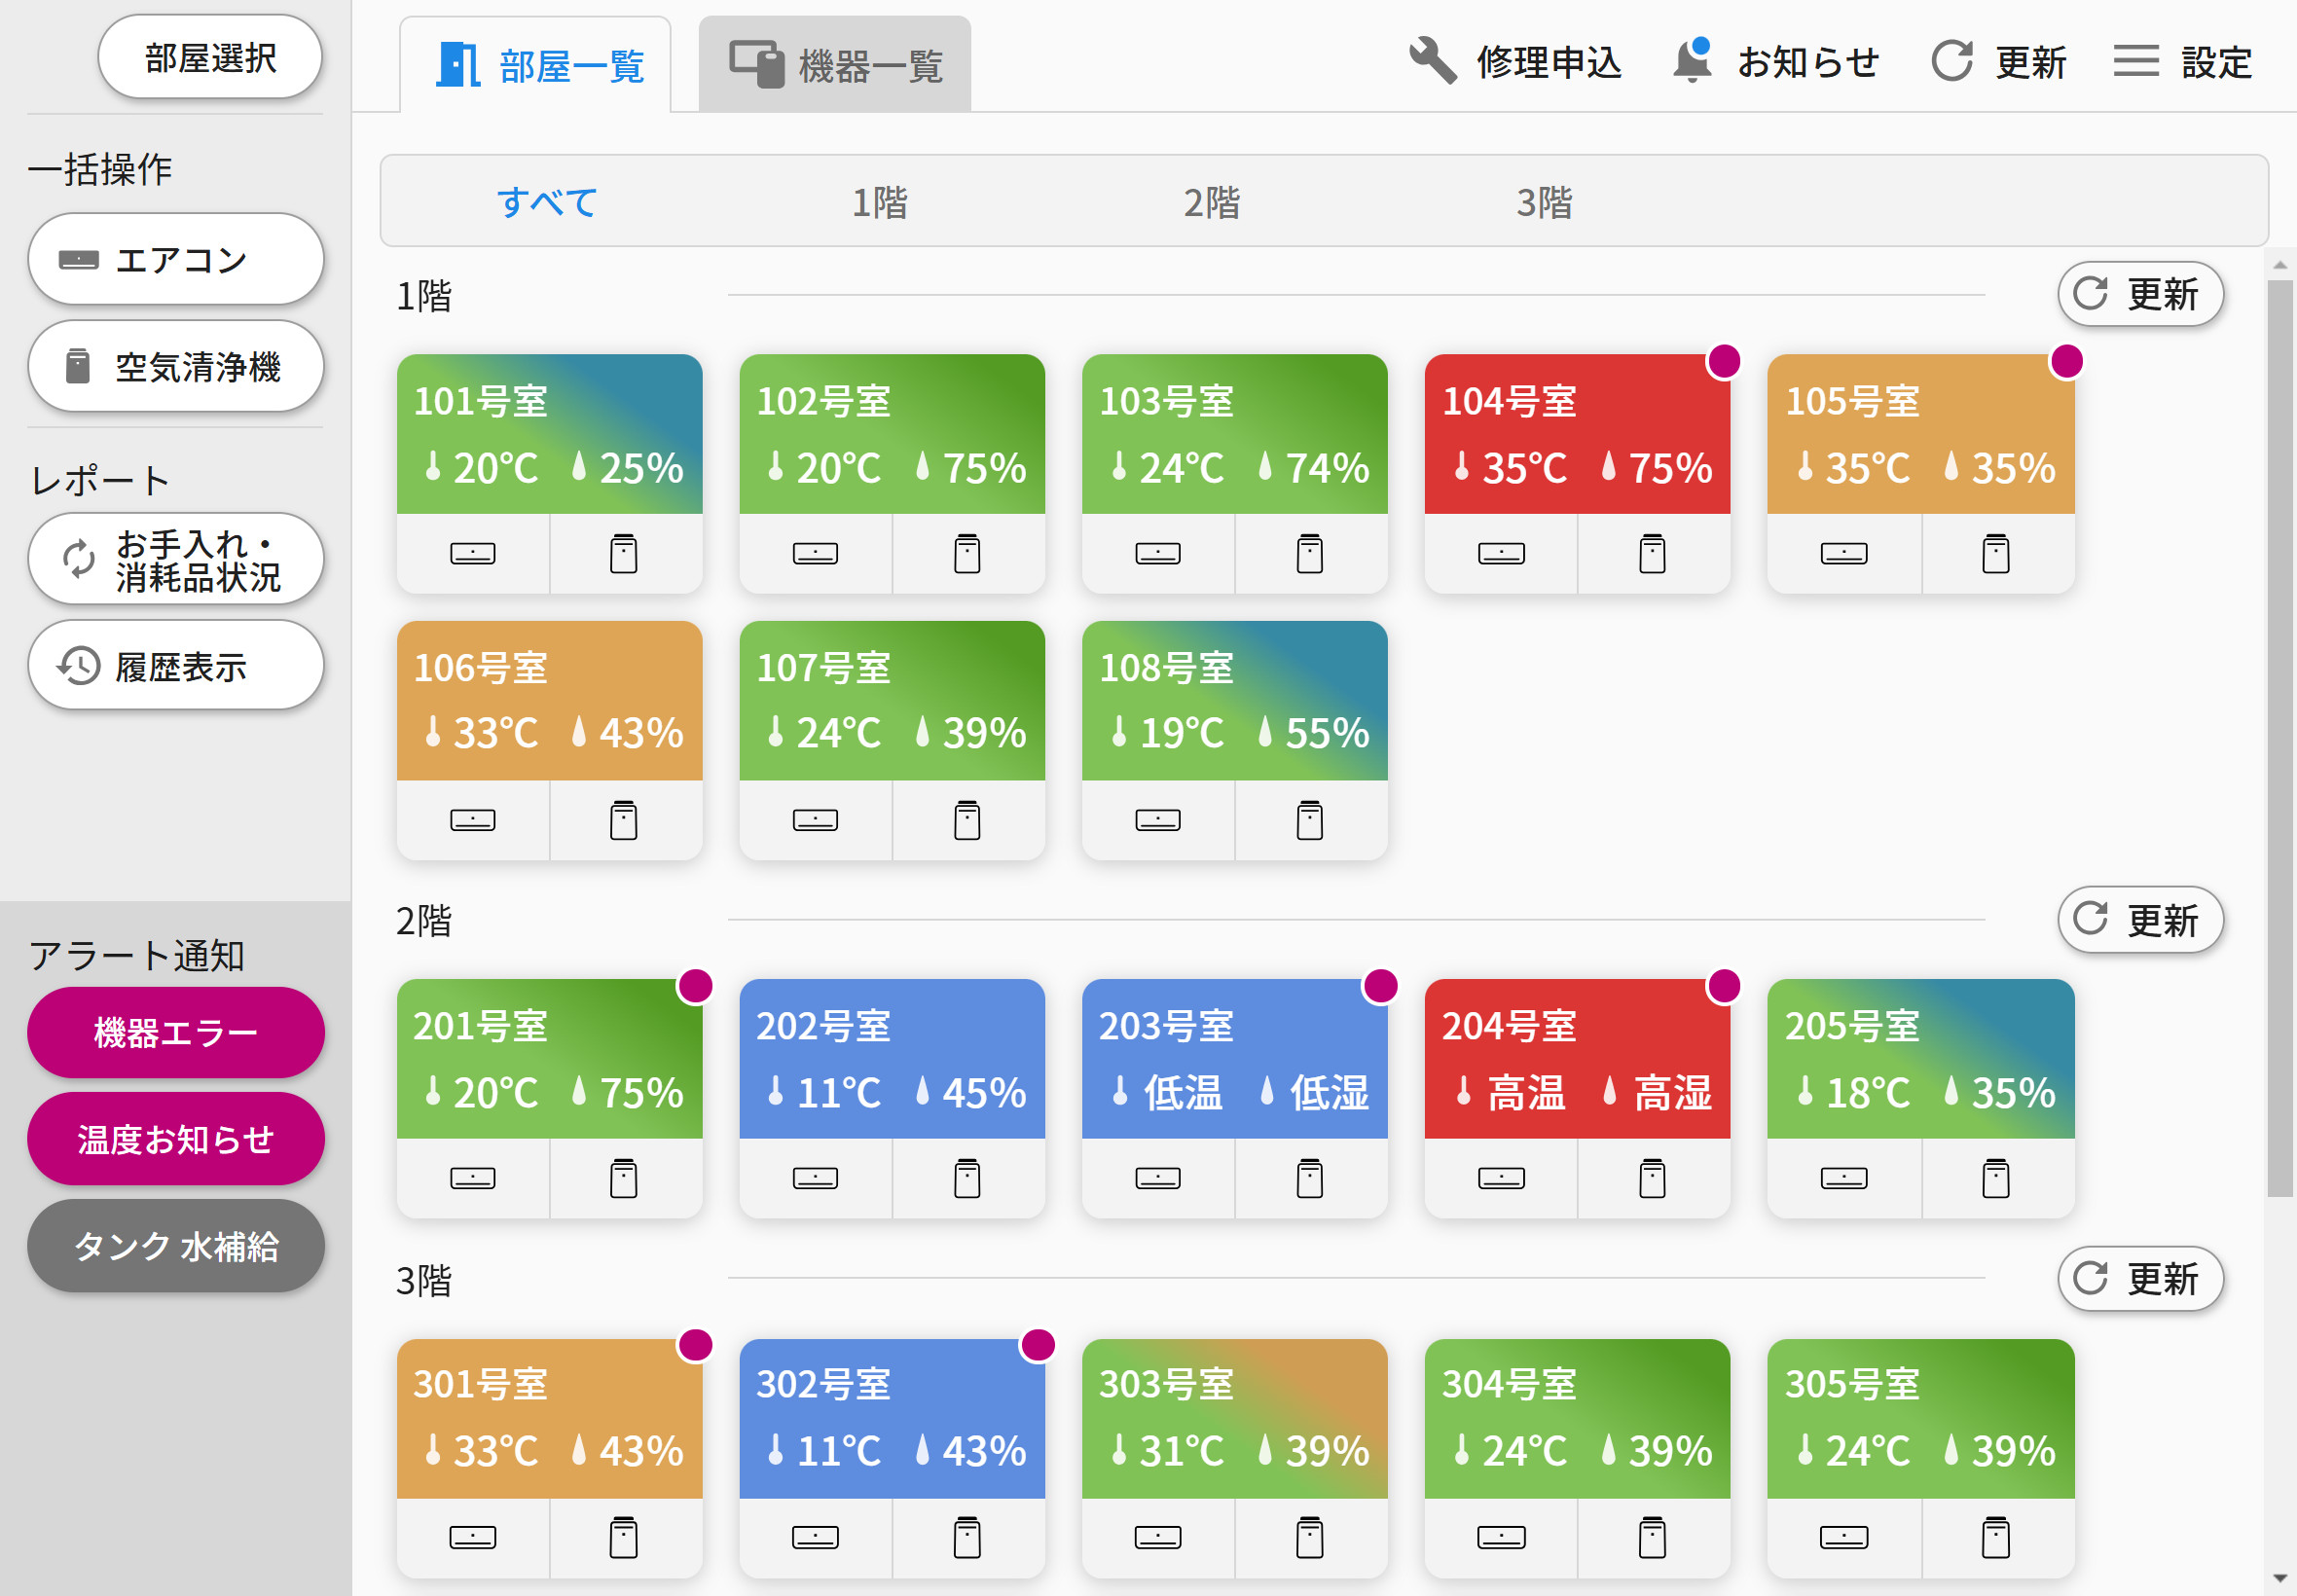Open the air conditioner control for room 203

[1157, 1178]
